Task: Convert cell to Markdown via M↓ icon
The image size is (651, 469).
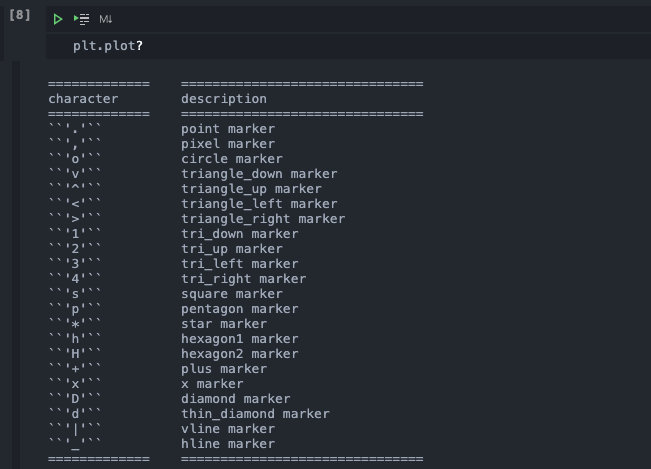Action: click(105, 19)
